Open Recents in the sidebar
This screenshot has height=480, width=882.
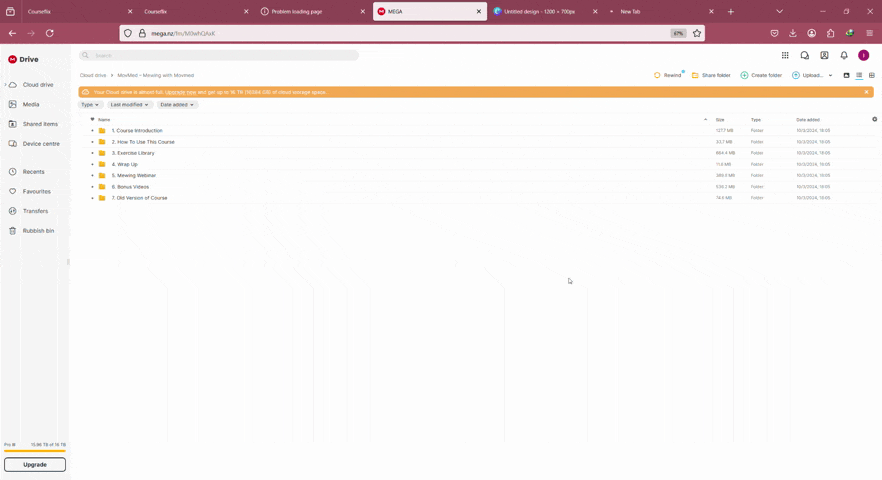coord(33,172)
